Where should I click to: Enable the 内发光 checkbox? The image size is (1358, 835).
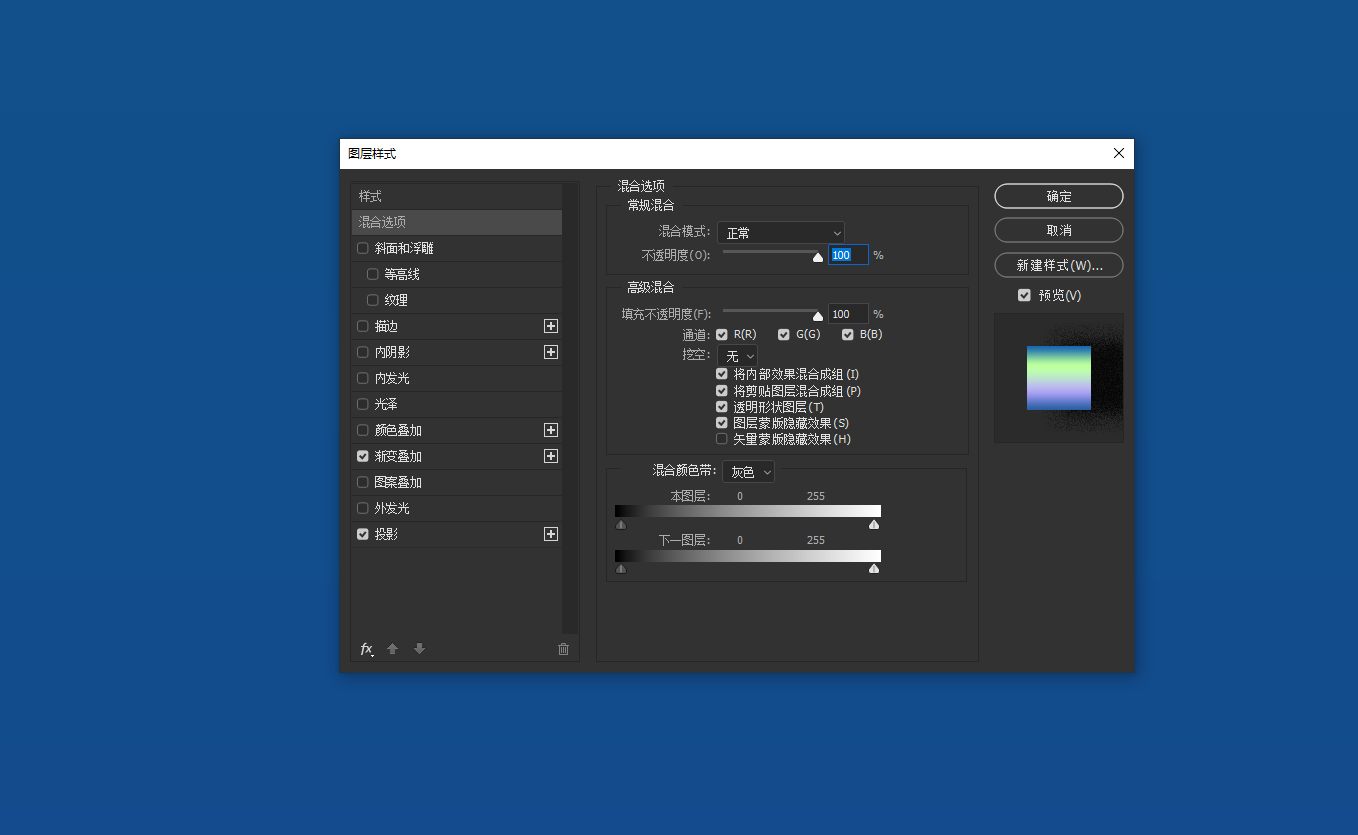pos(363,378)
